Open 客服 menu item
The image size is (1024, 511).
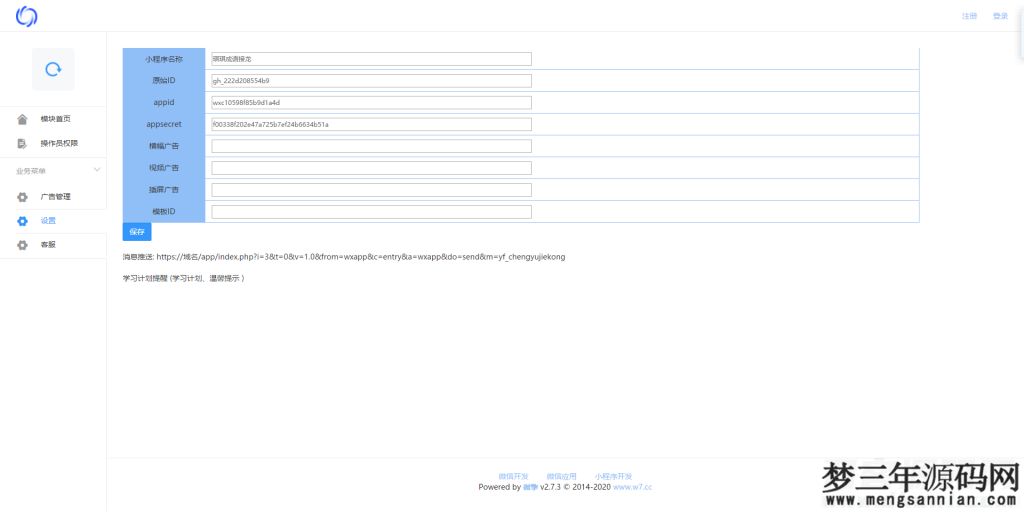(48, 245)
